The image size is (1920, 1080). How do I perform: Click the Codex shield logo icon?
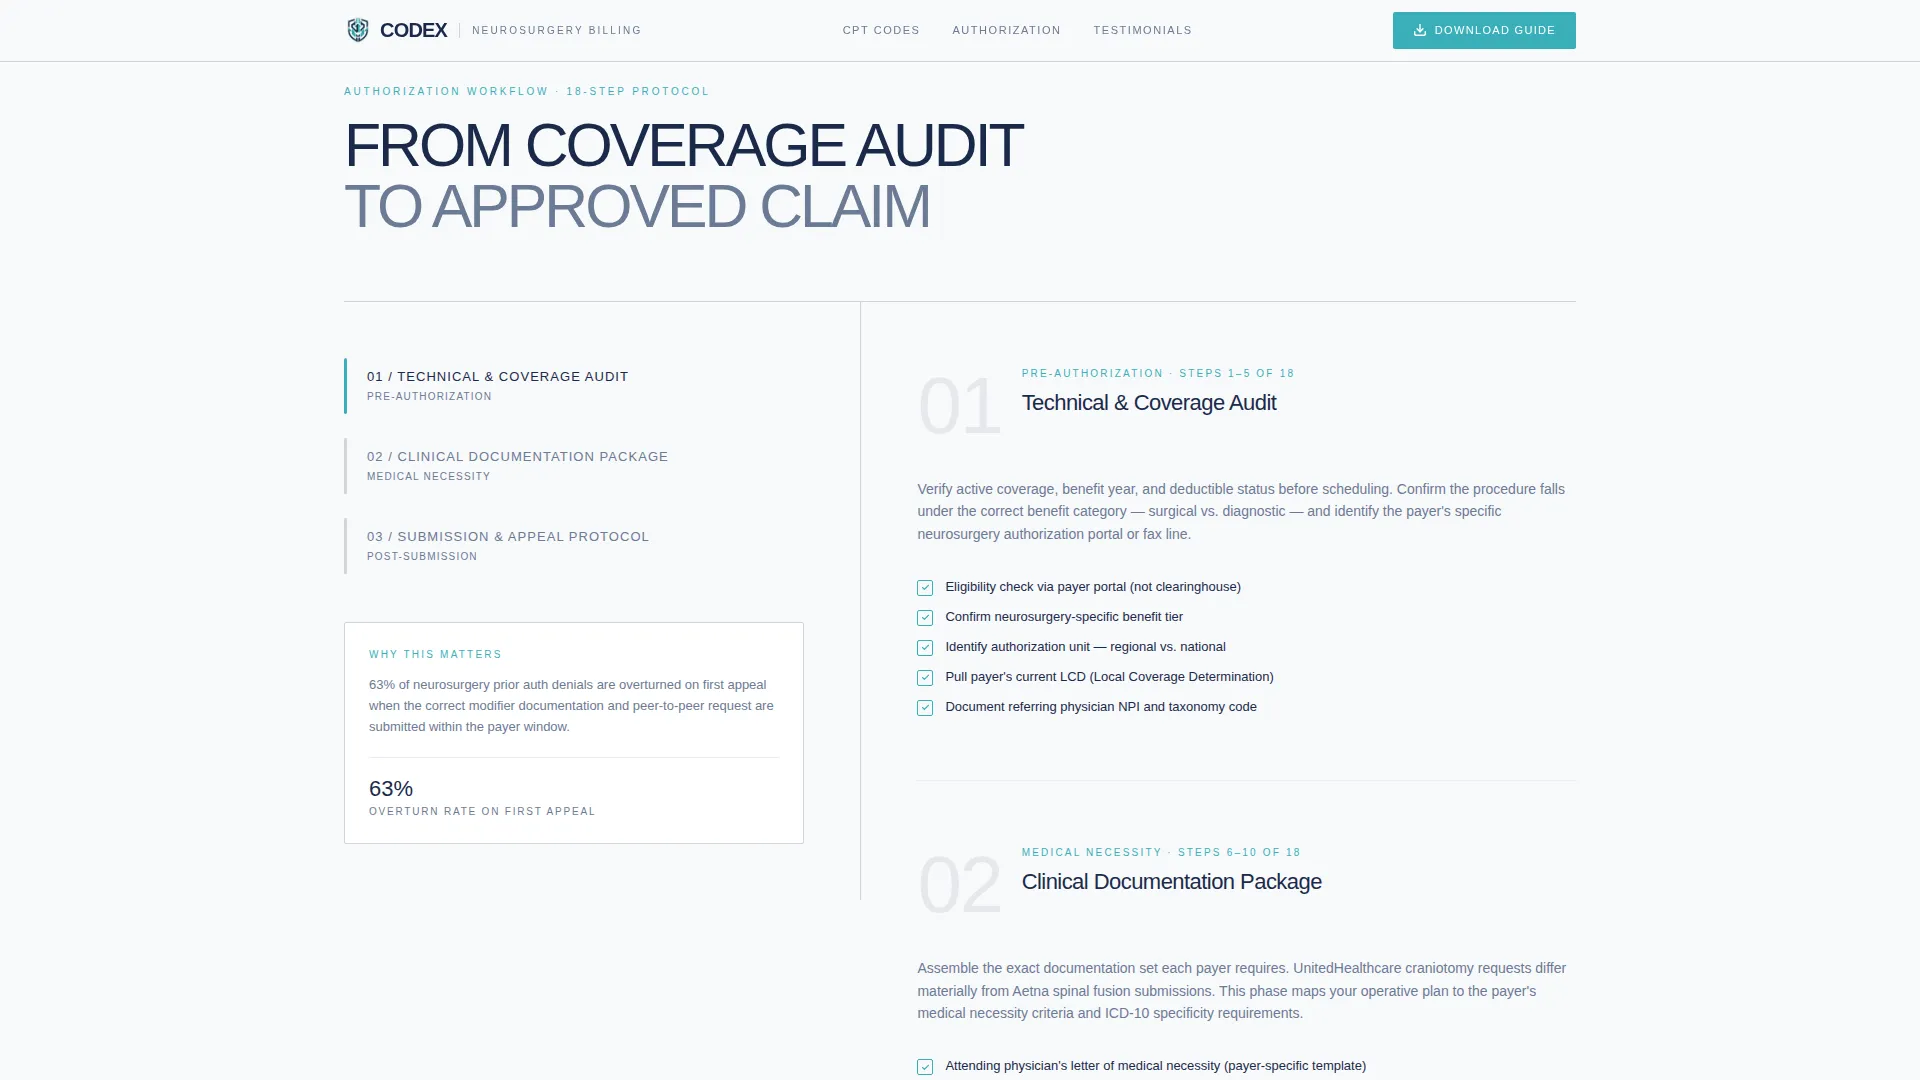click(x=357, y=30)
